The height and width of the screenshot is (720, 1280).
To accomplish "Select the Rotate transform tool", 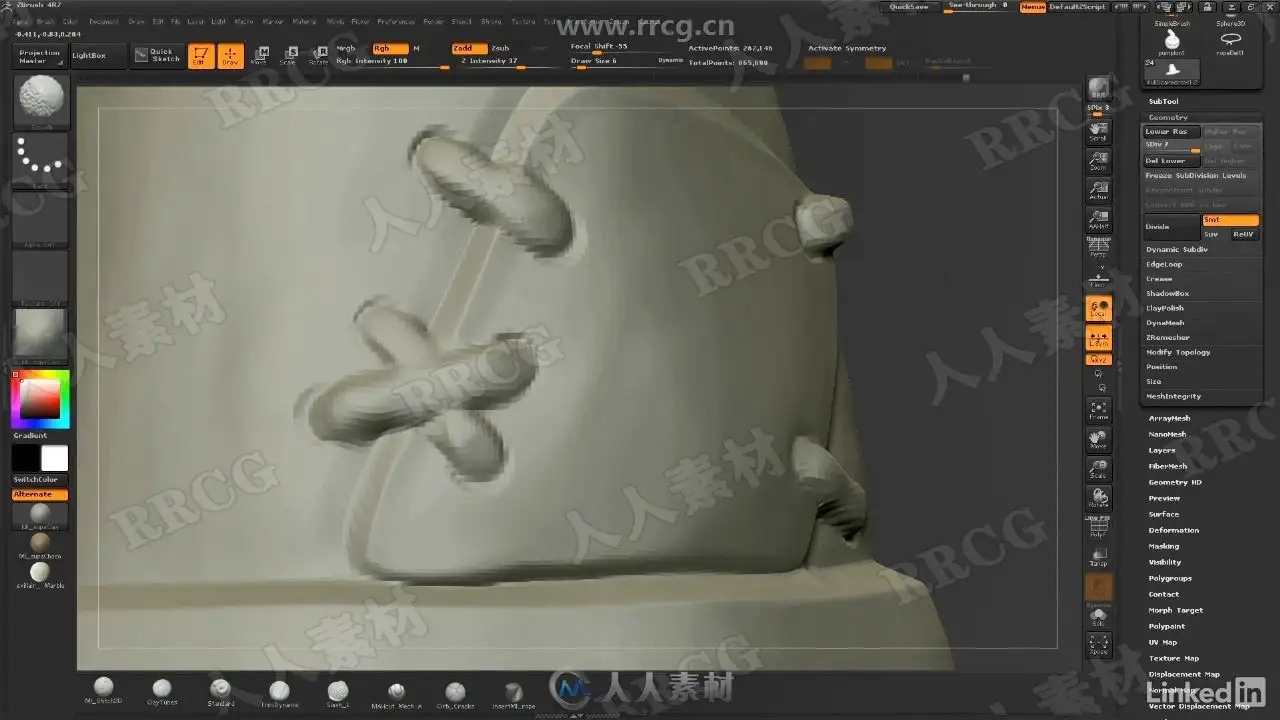I will 318,56.
